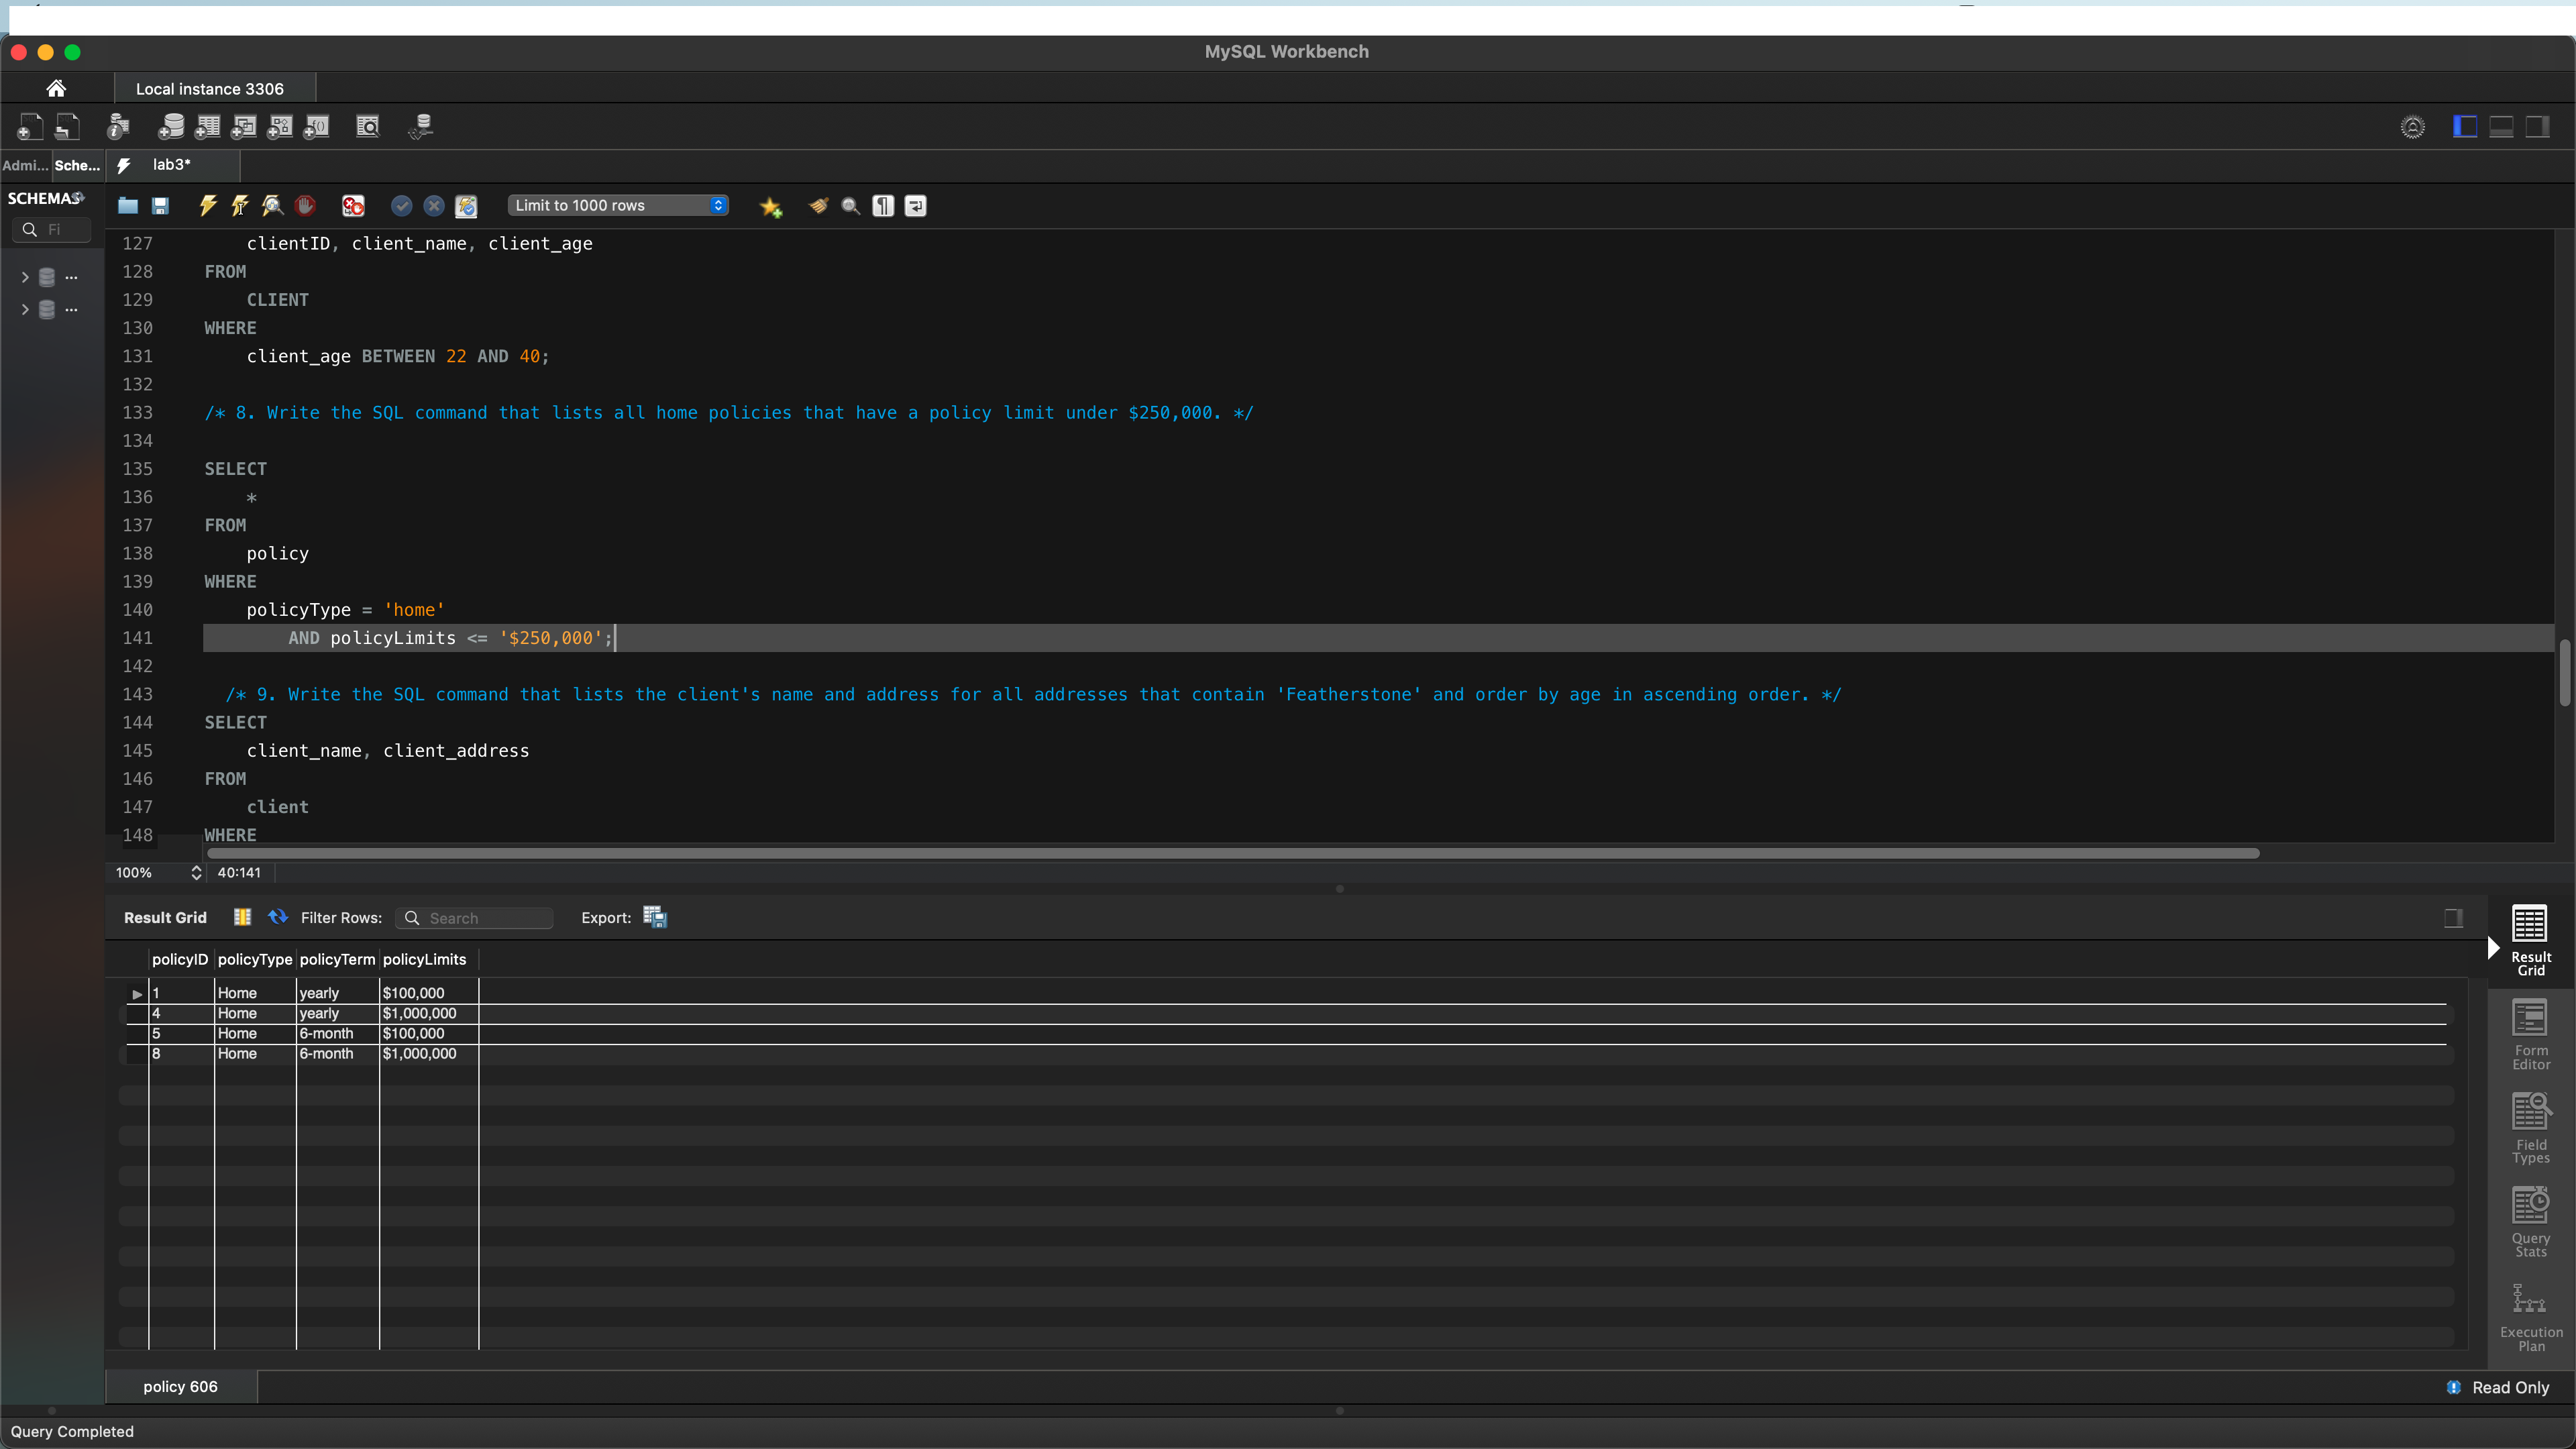Image resolution: width=2576 pixels, height=1449 pixels.
Task: Execute the statement under the cursor
Action: tap(240, 206)
